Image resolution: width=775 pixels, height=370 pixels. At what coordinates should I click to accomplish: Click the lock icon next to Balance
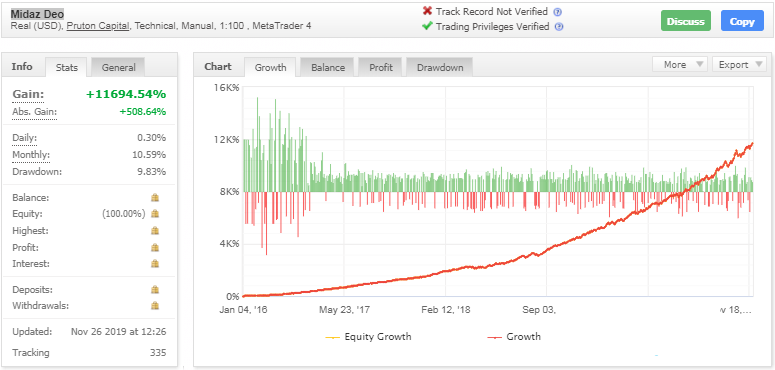pyautogui.click(x=155, y=198)
